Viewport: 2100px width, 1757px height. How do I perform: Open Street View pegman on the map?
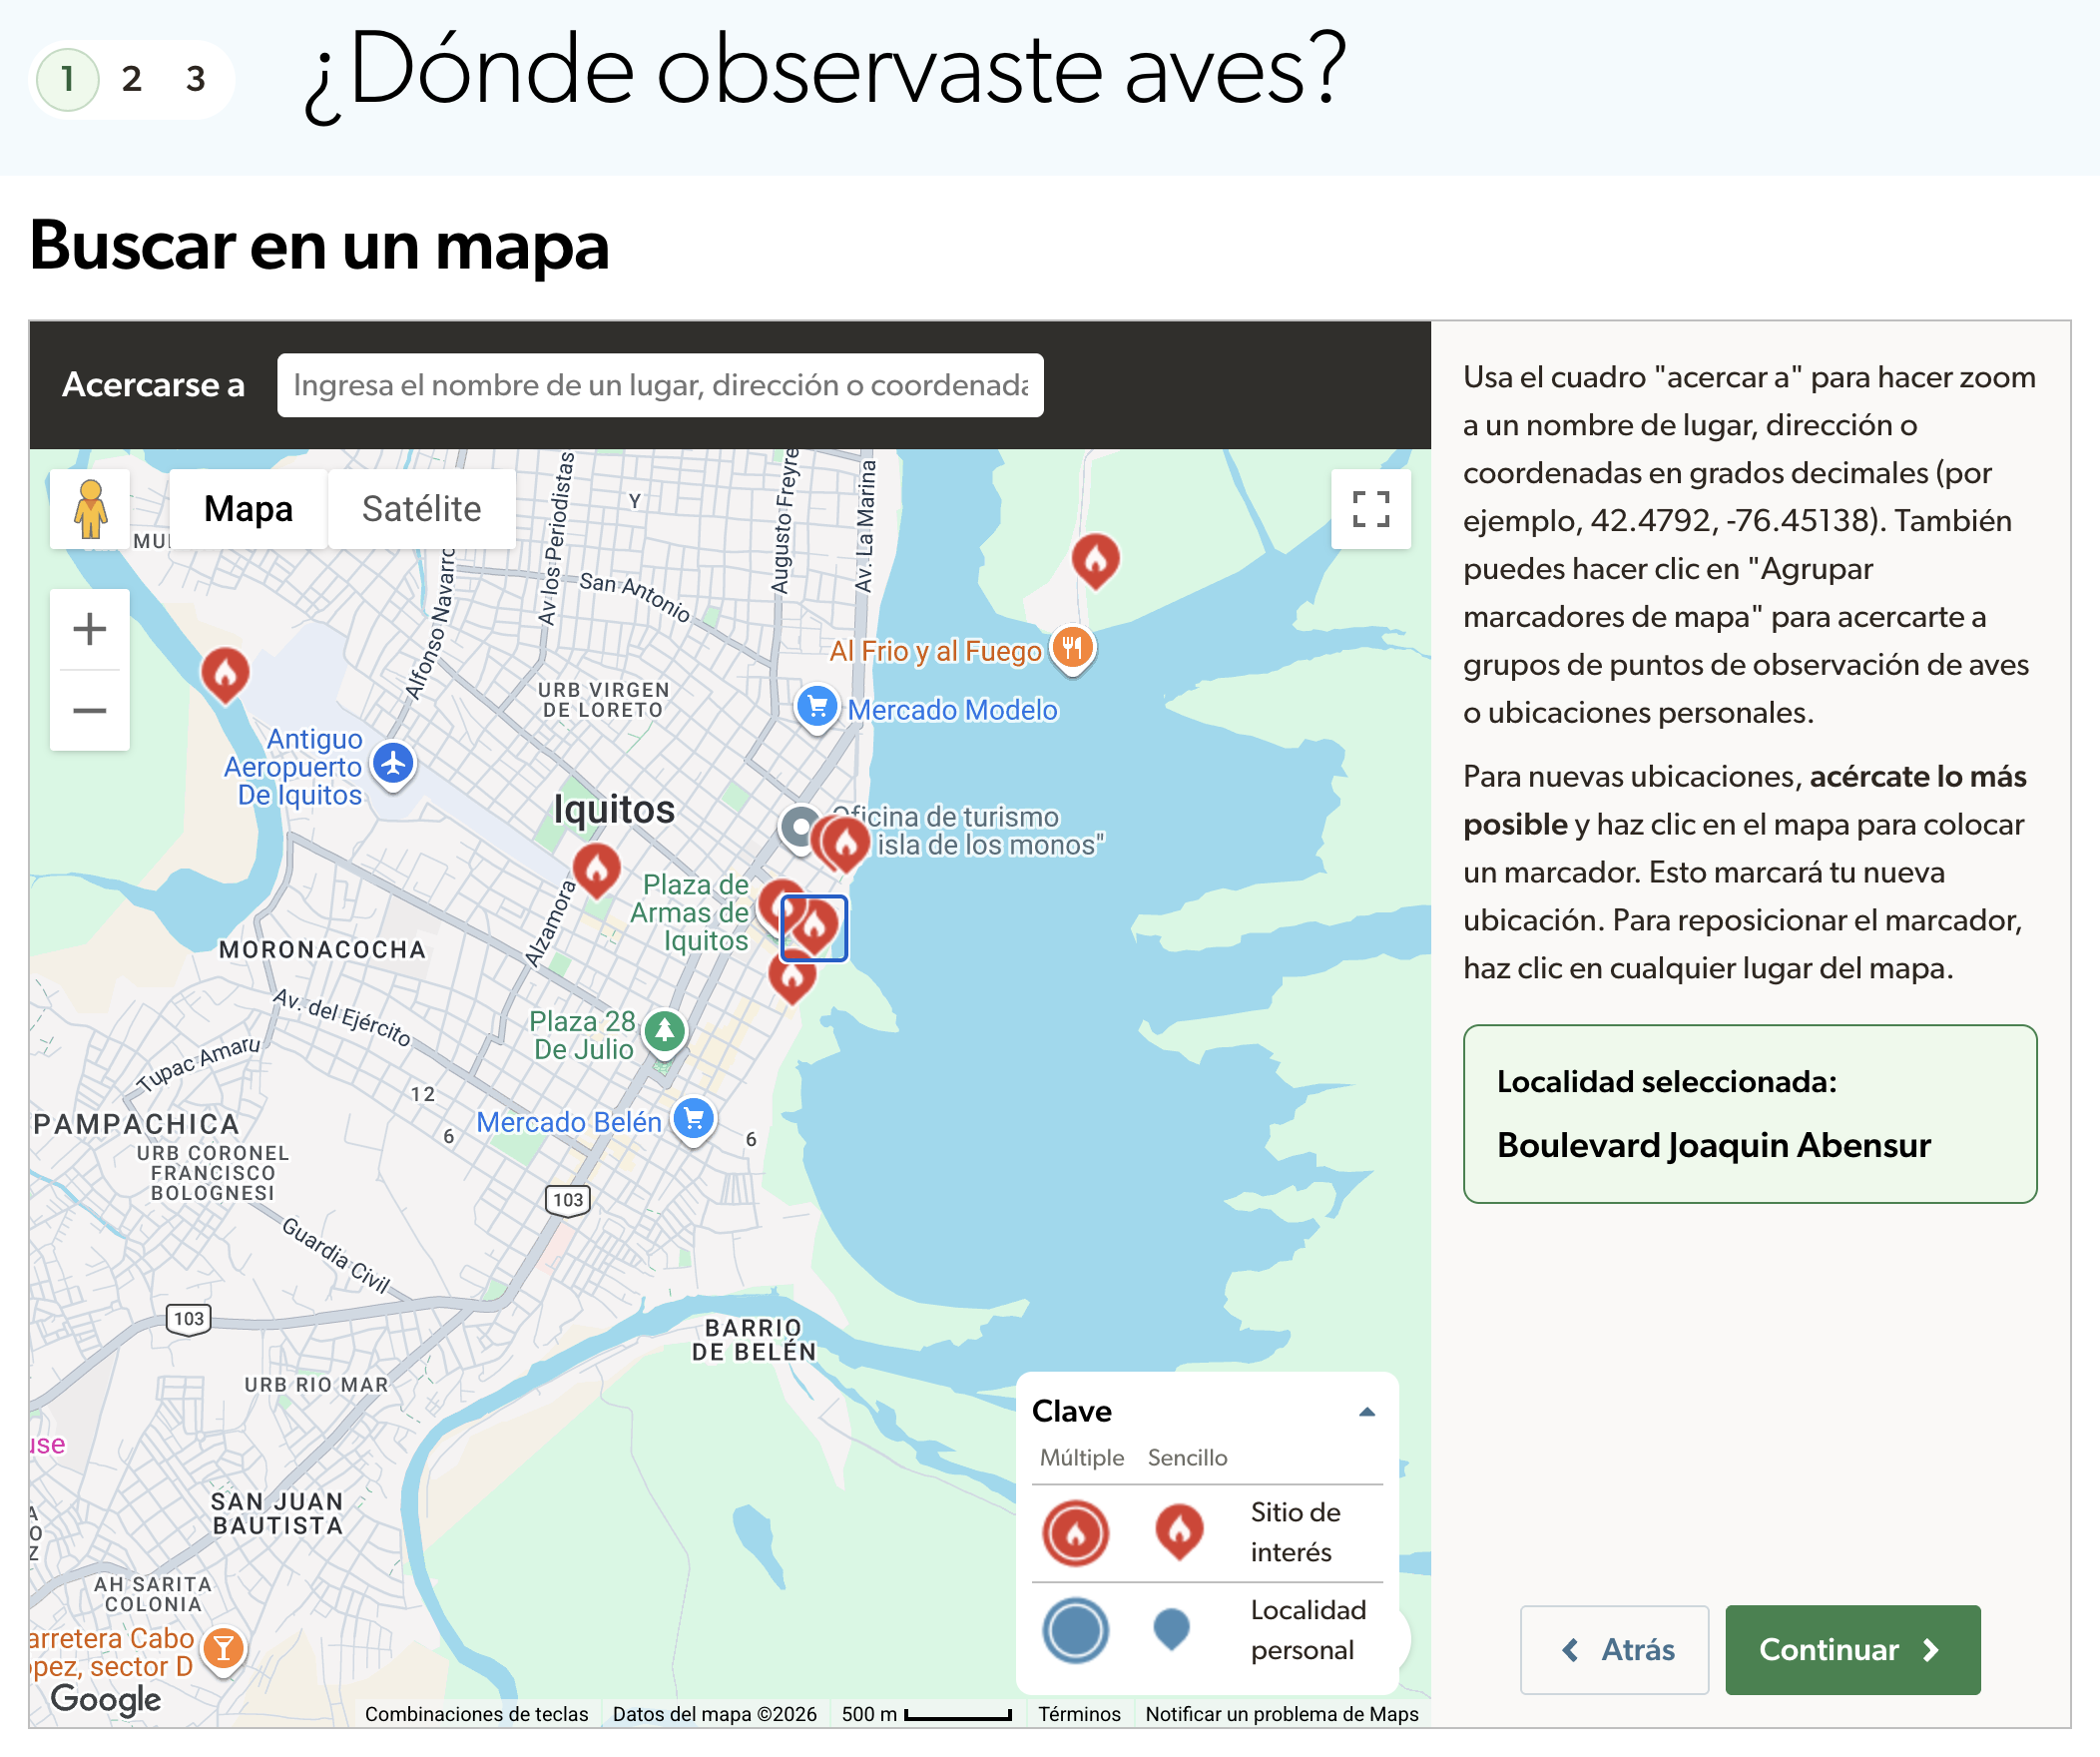90,509
